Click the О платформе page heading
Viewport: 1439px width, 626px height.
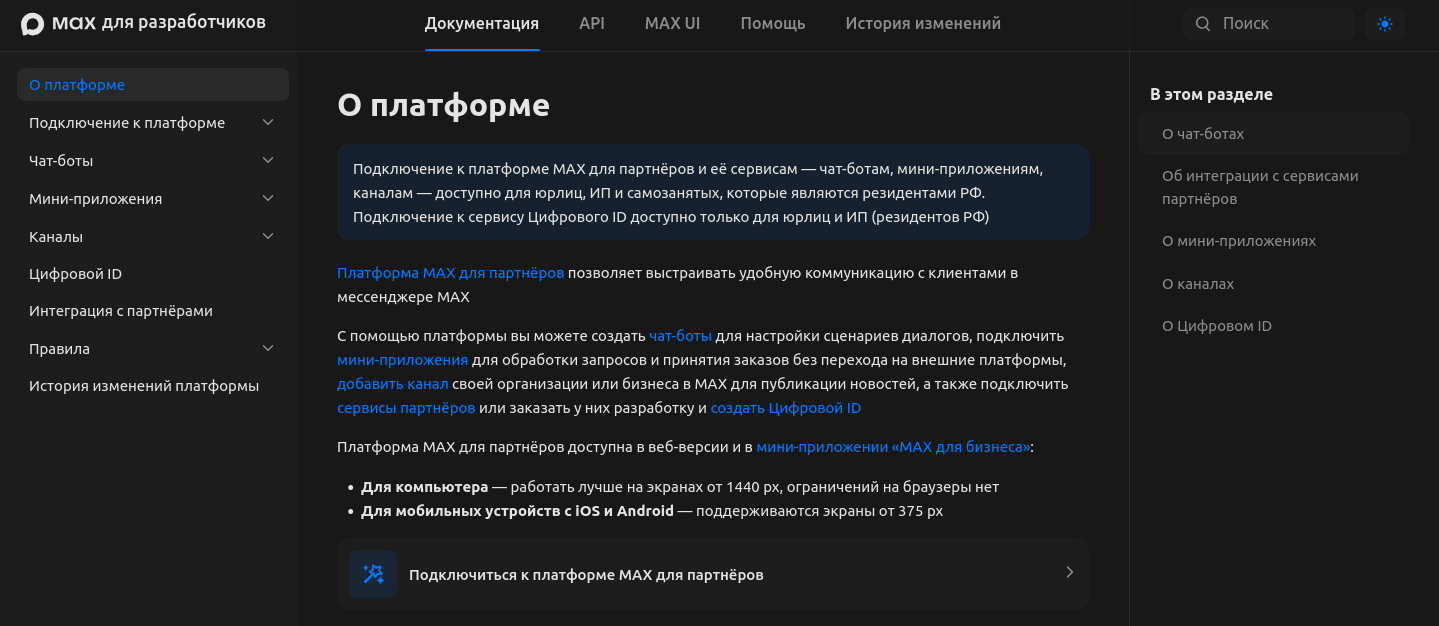[444, 105]
